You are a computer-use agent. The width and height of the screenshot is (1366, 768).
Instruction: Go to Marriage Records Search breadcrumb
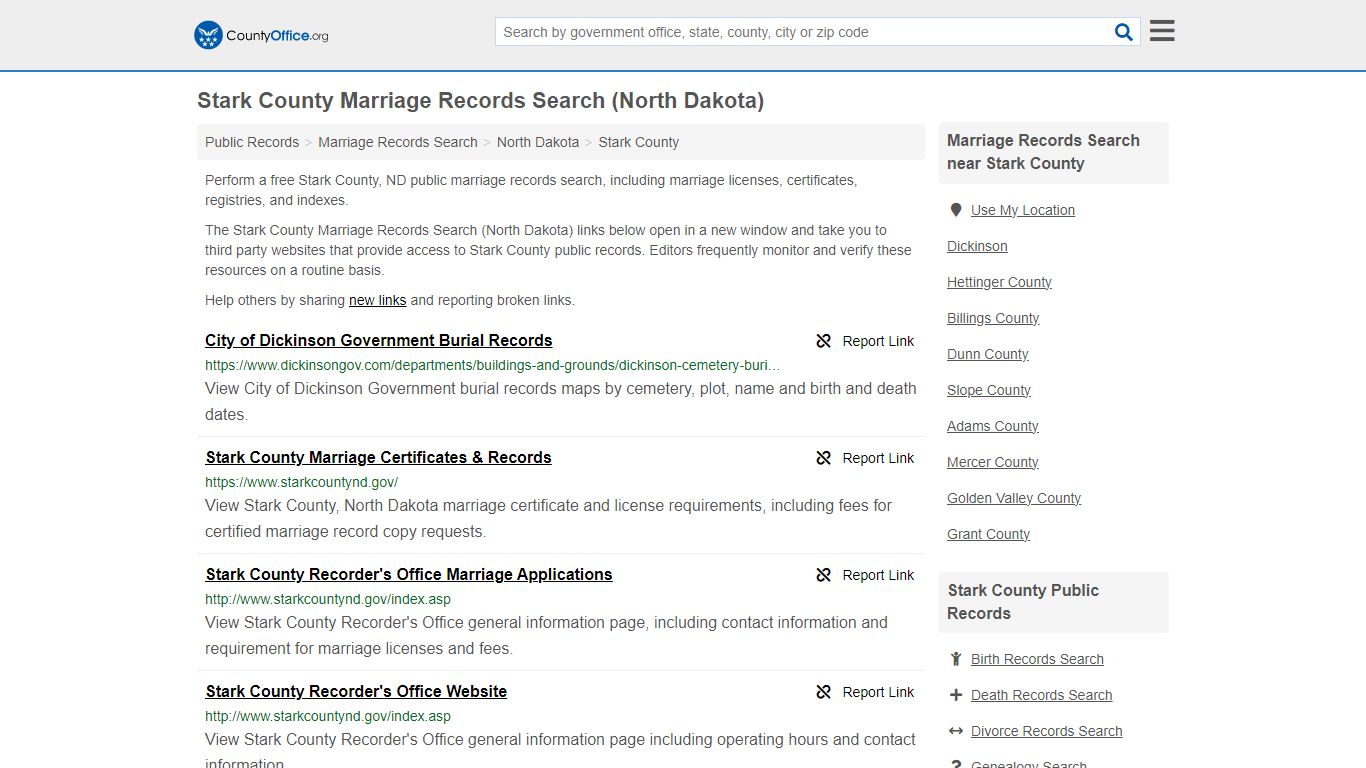[398, 142]
